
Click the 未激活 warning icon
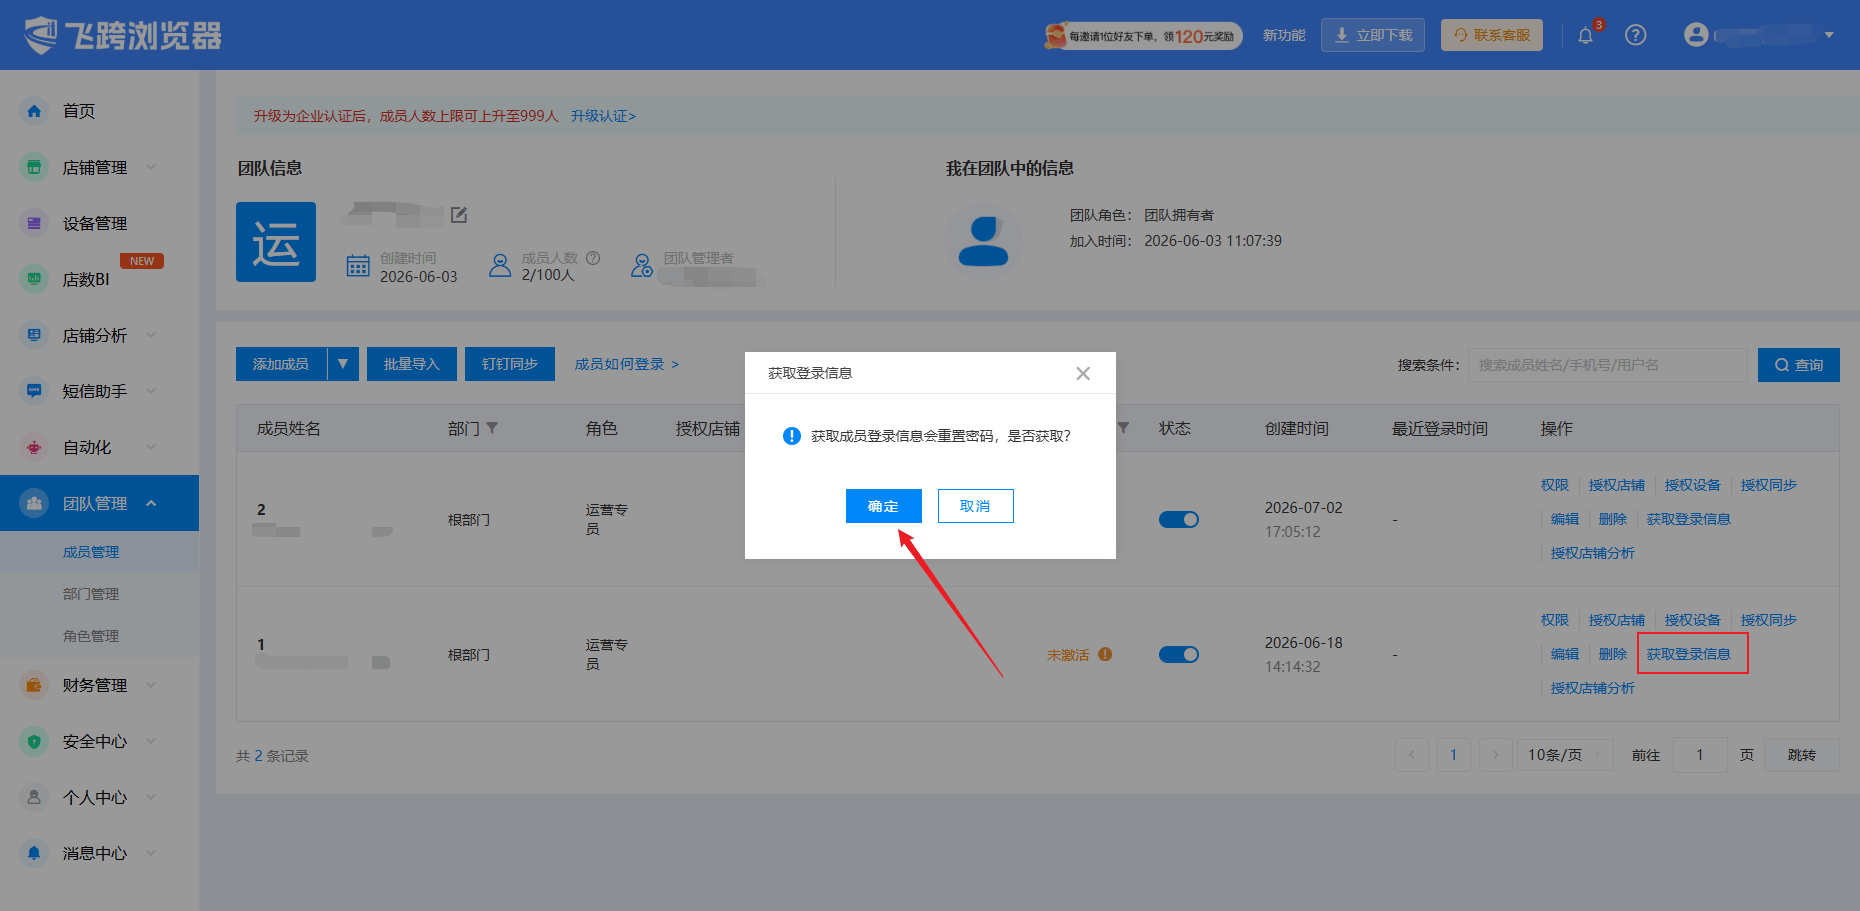point(1105,654)
